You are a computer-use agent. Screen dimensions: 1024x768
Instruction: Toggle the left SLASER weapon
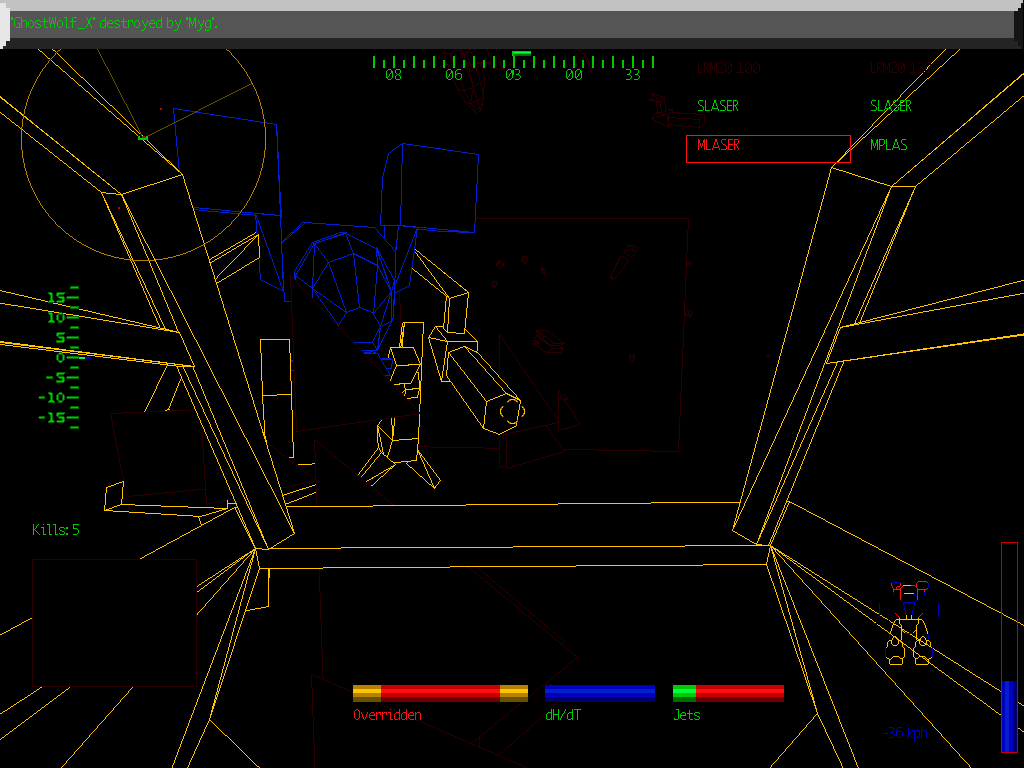718,106
